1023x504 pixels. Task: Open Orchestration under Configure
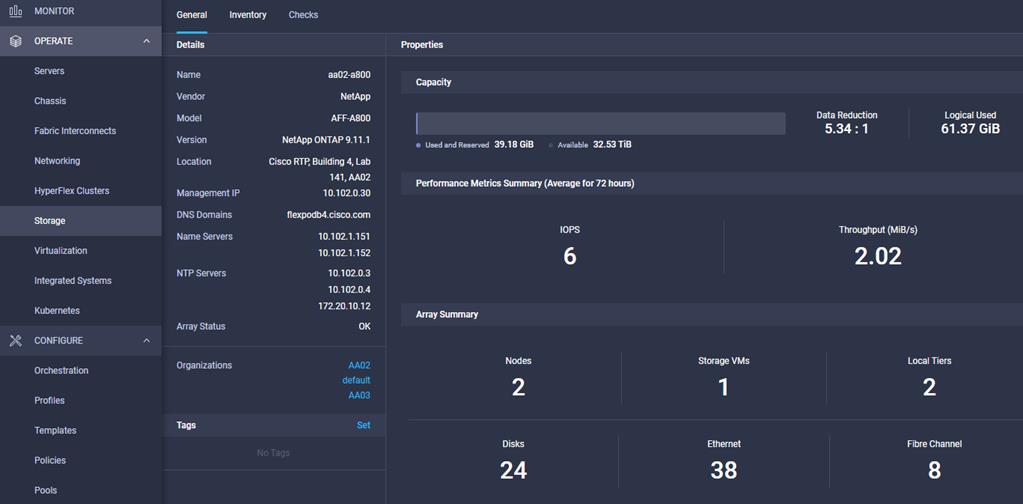point(61,370)
